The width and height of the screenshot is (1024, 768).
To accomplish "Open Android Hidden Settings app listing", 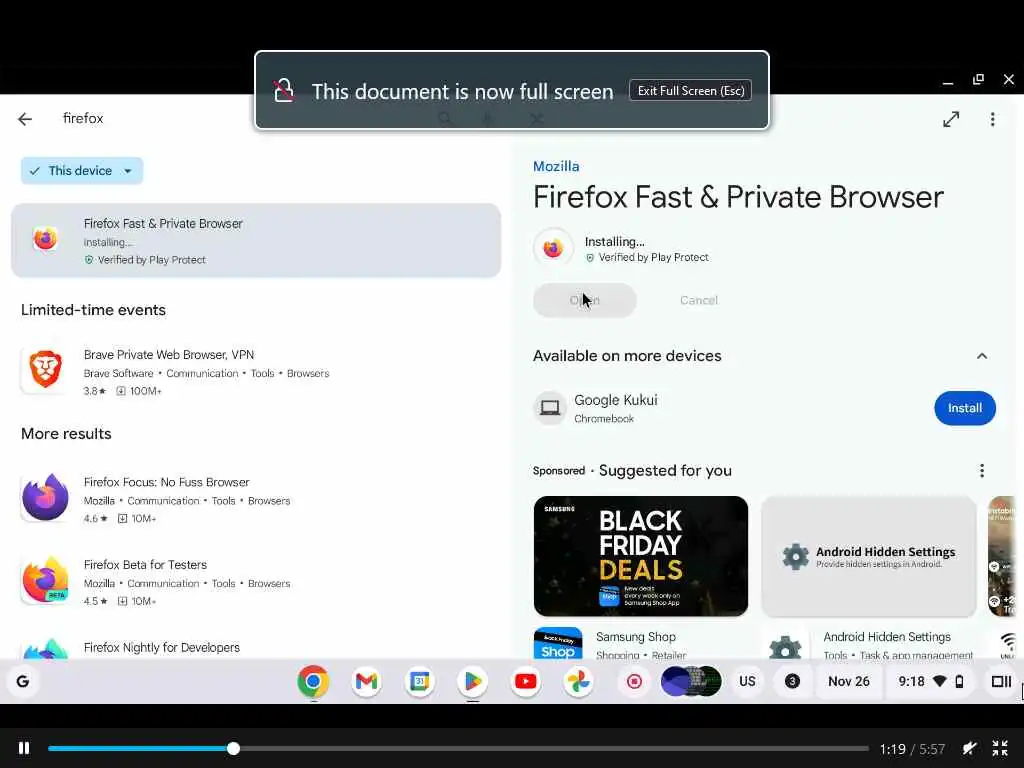I will coord(869,644).
